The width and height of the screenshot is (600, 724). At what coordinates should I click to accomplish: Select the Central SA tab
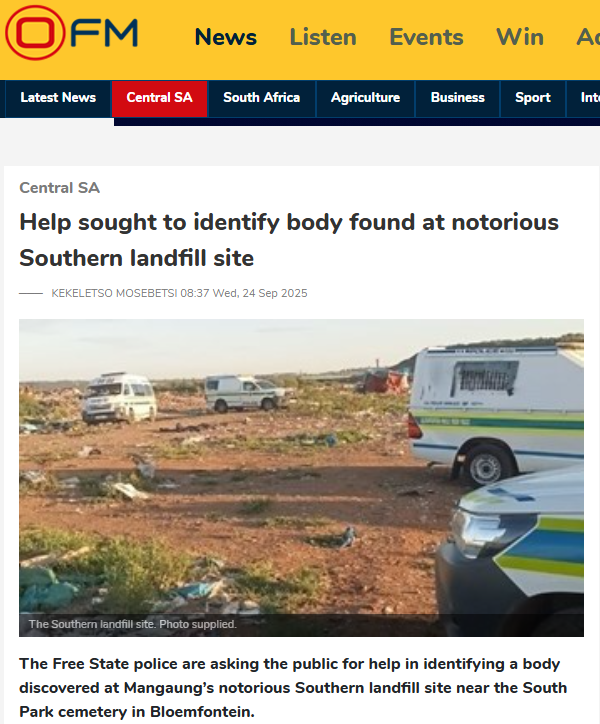159,98
